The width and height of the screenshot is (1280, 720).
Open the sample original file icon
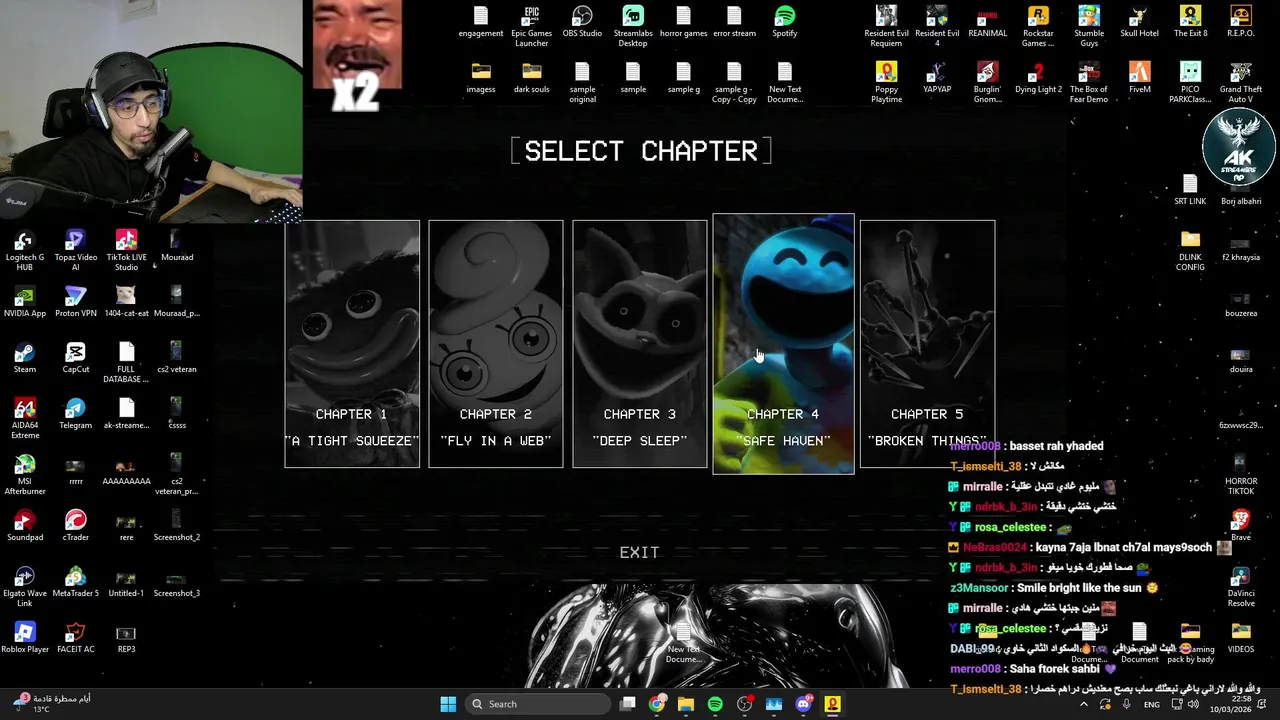[582, 82]
